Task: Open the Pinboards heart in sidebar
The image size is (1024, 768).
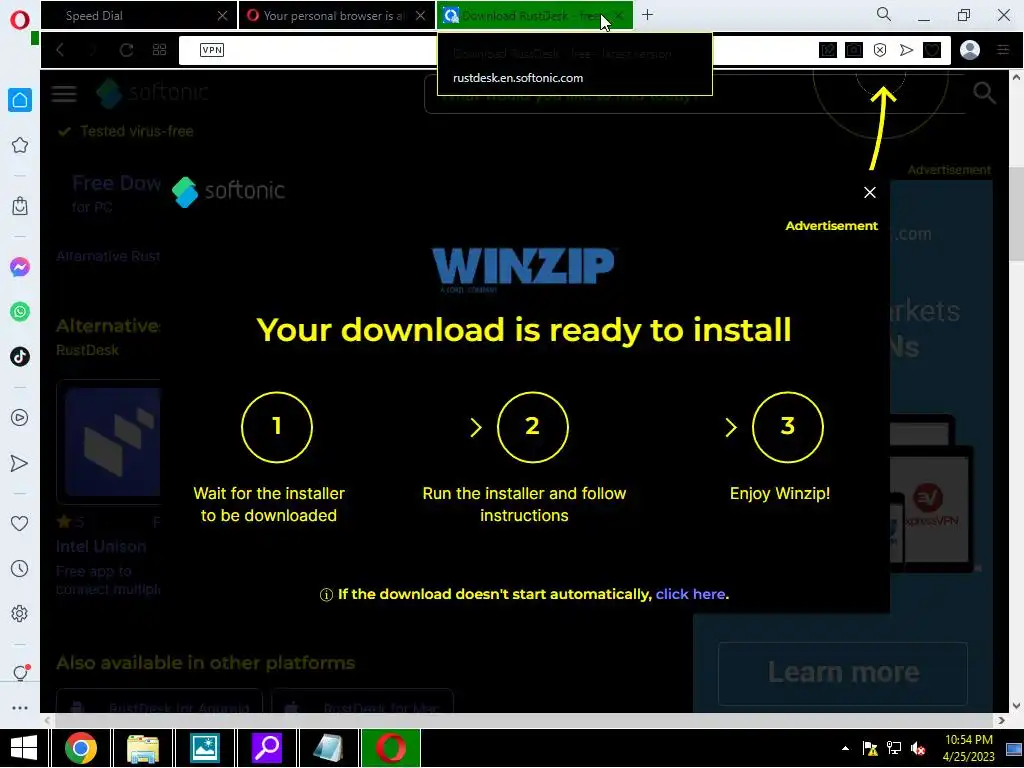Action: click(20, 523)
